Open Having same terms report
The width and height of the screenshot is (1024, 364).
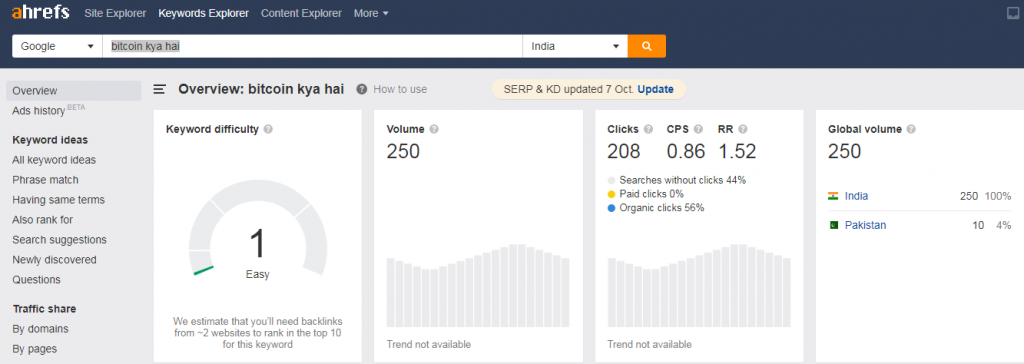[59, 199]
